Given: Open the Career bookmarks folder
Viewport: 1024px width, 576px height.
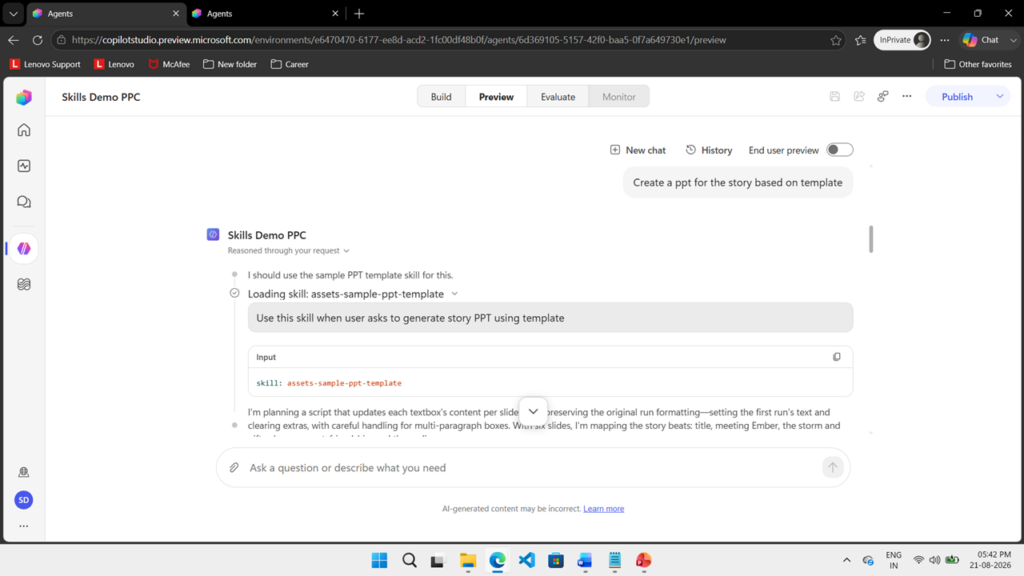Looking at the screenshot, I should 289,64.
